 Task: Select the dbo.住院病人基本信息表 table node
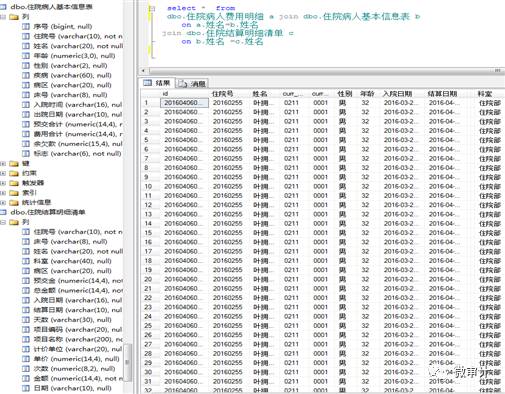[x=51, y=7]
